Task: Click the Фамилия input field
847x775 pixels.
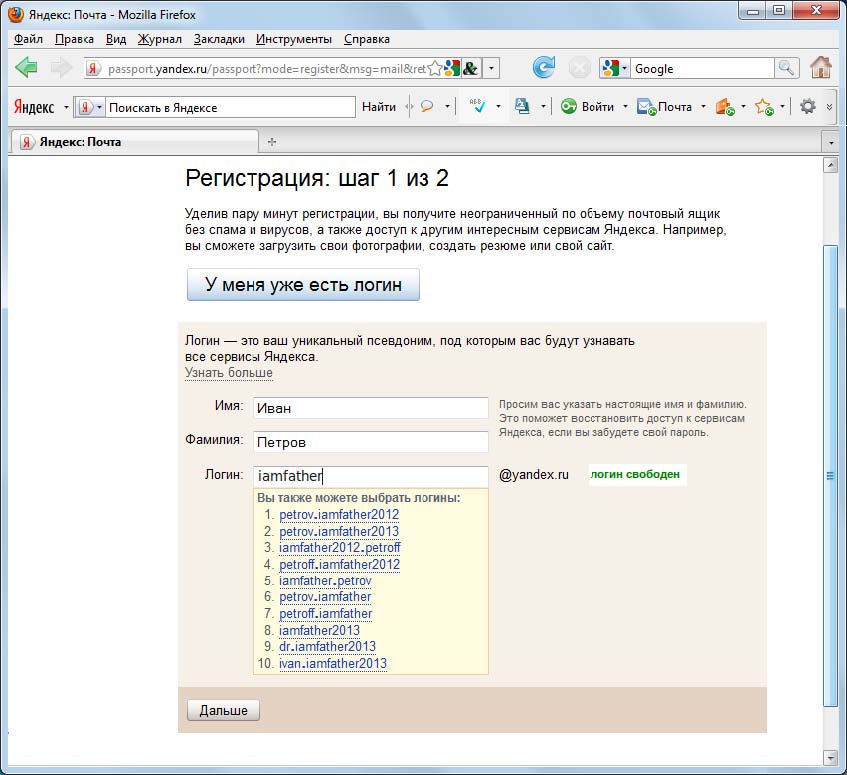Action: coord(369,442)
